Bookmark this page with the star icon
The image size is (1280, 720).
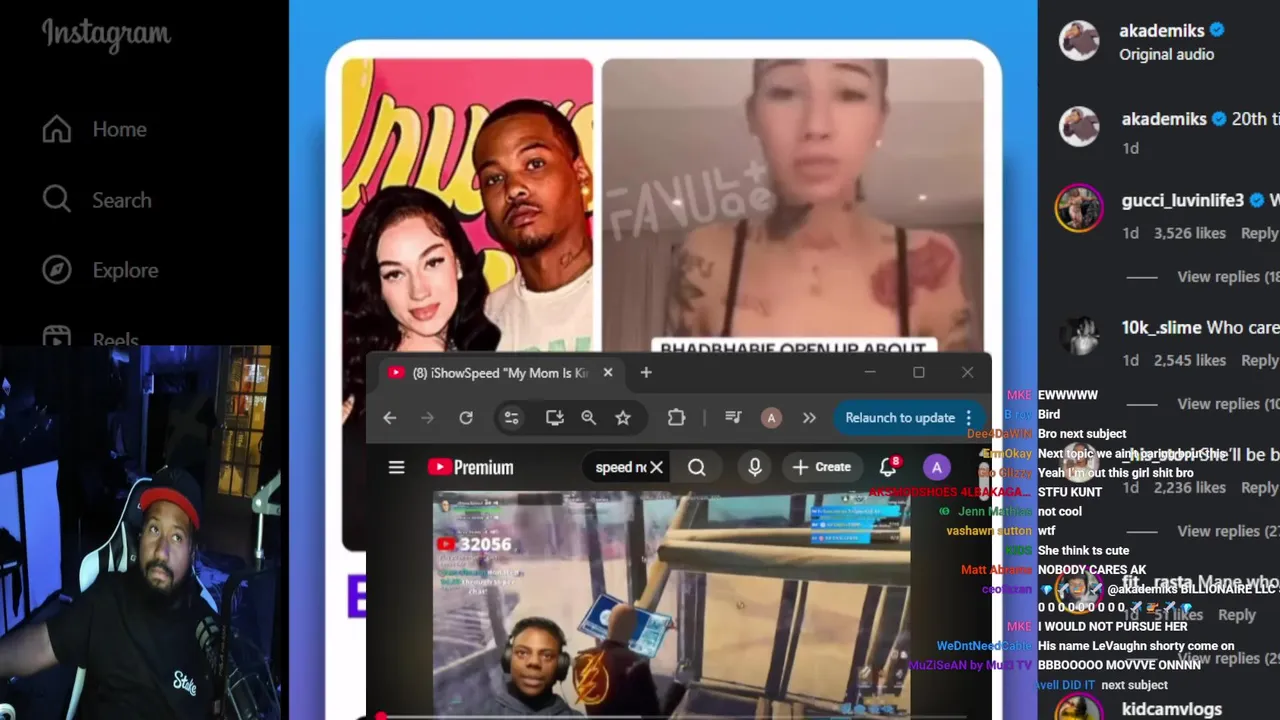(x=623, y=418)
